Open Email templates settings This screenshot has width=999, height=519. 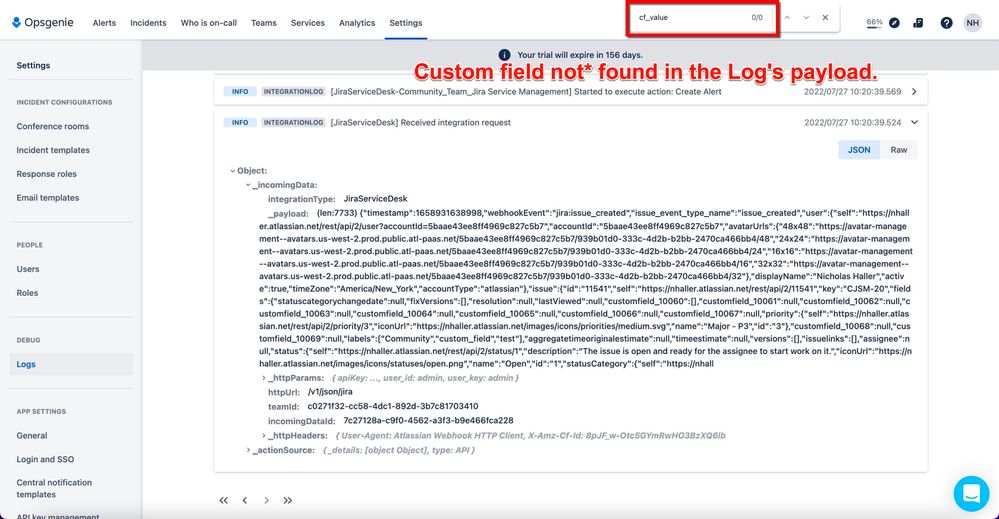click(48, 197)
